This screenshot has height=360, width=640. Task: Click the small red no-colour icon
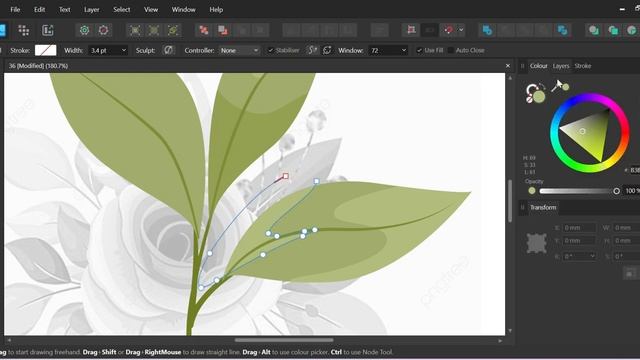coord(529,99)
